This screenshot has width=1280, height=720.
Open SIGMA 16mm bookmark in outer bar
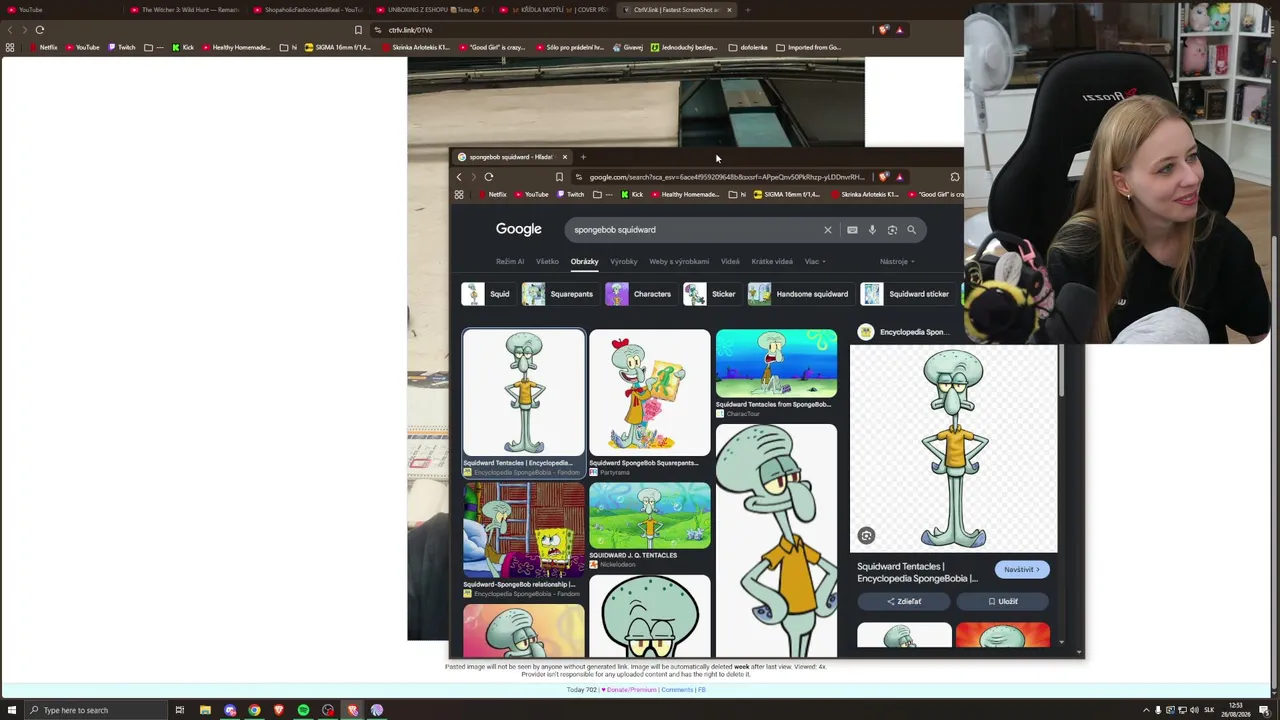point(338,47)
